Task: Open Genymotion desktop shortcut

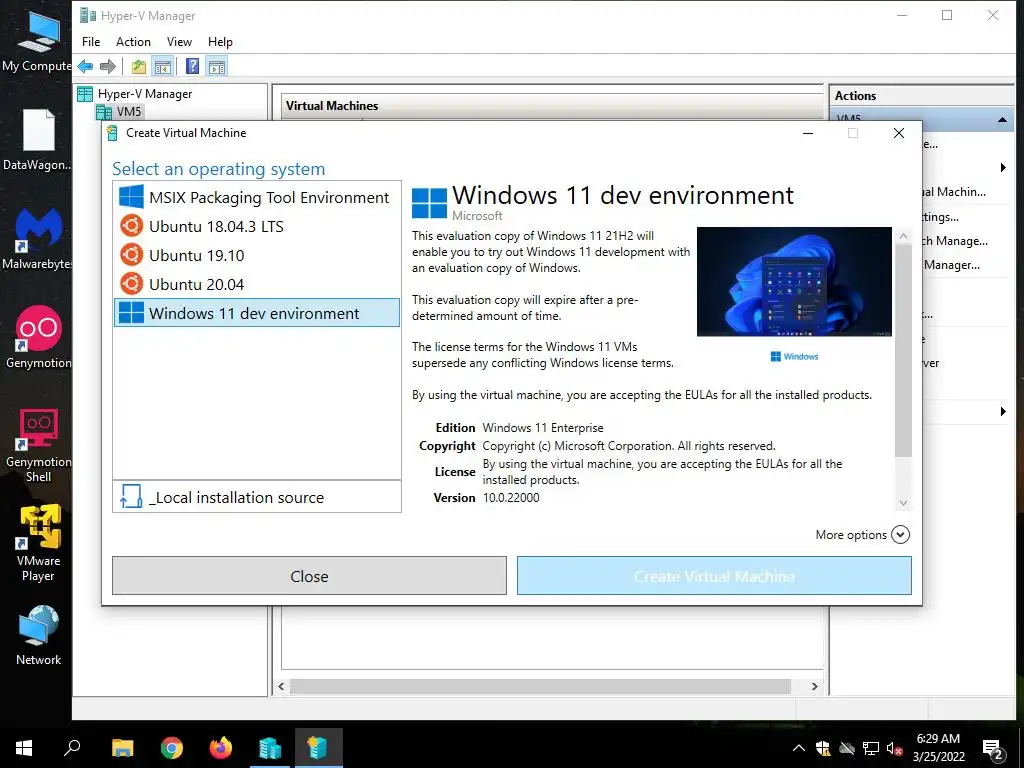Action: (x=37, y=338)
